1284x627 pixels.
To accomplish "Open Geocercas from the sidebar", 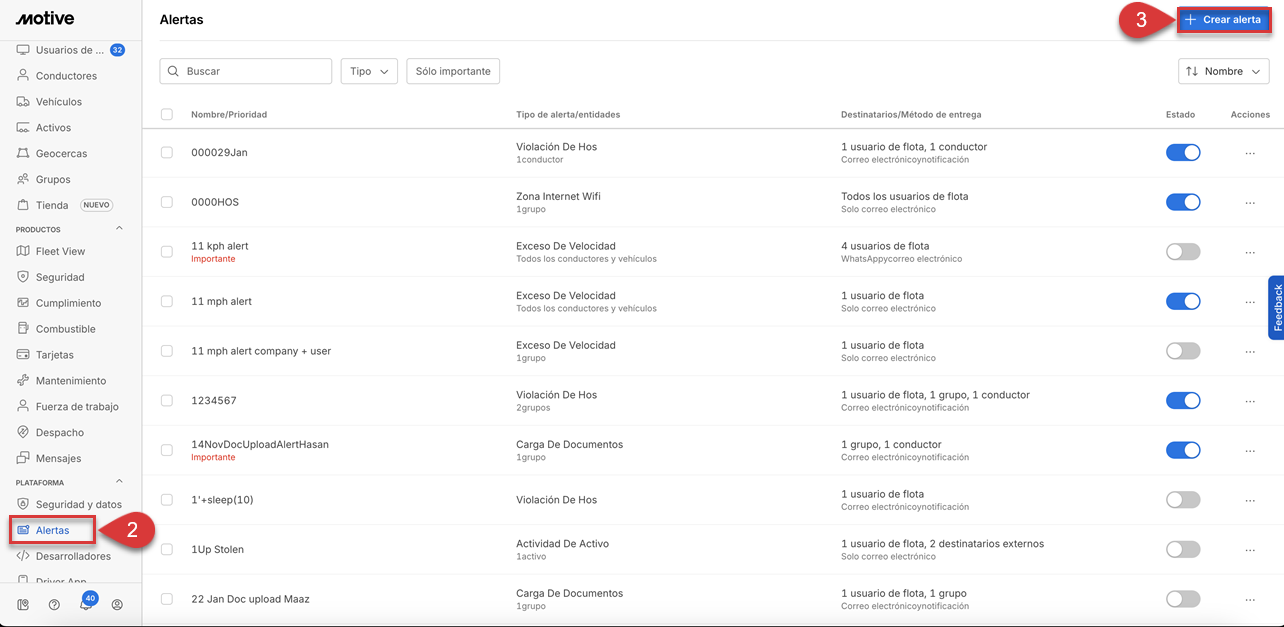I will pos(61,154).
